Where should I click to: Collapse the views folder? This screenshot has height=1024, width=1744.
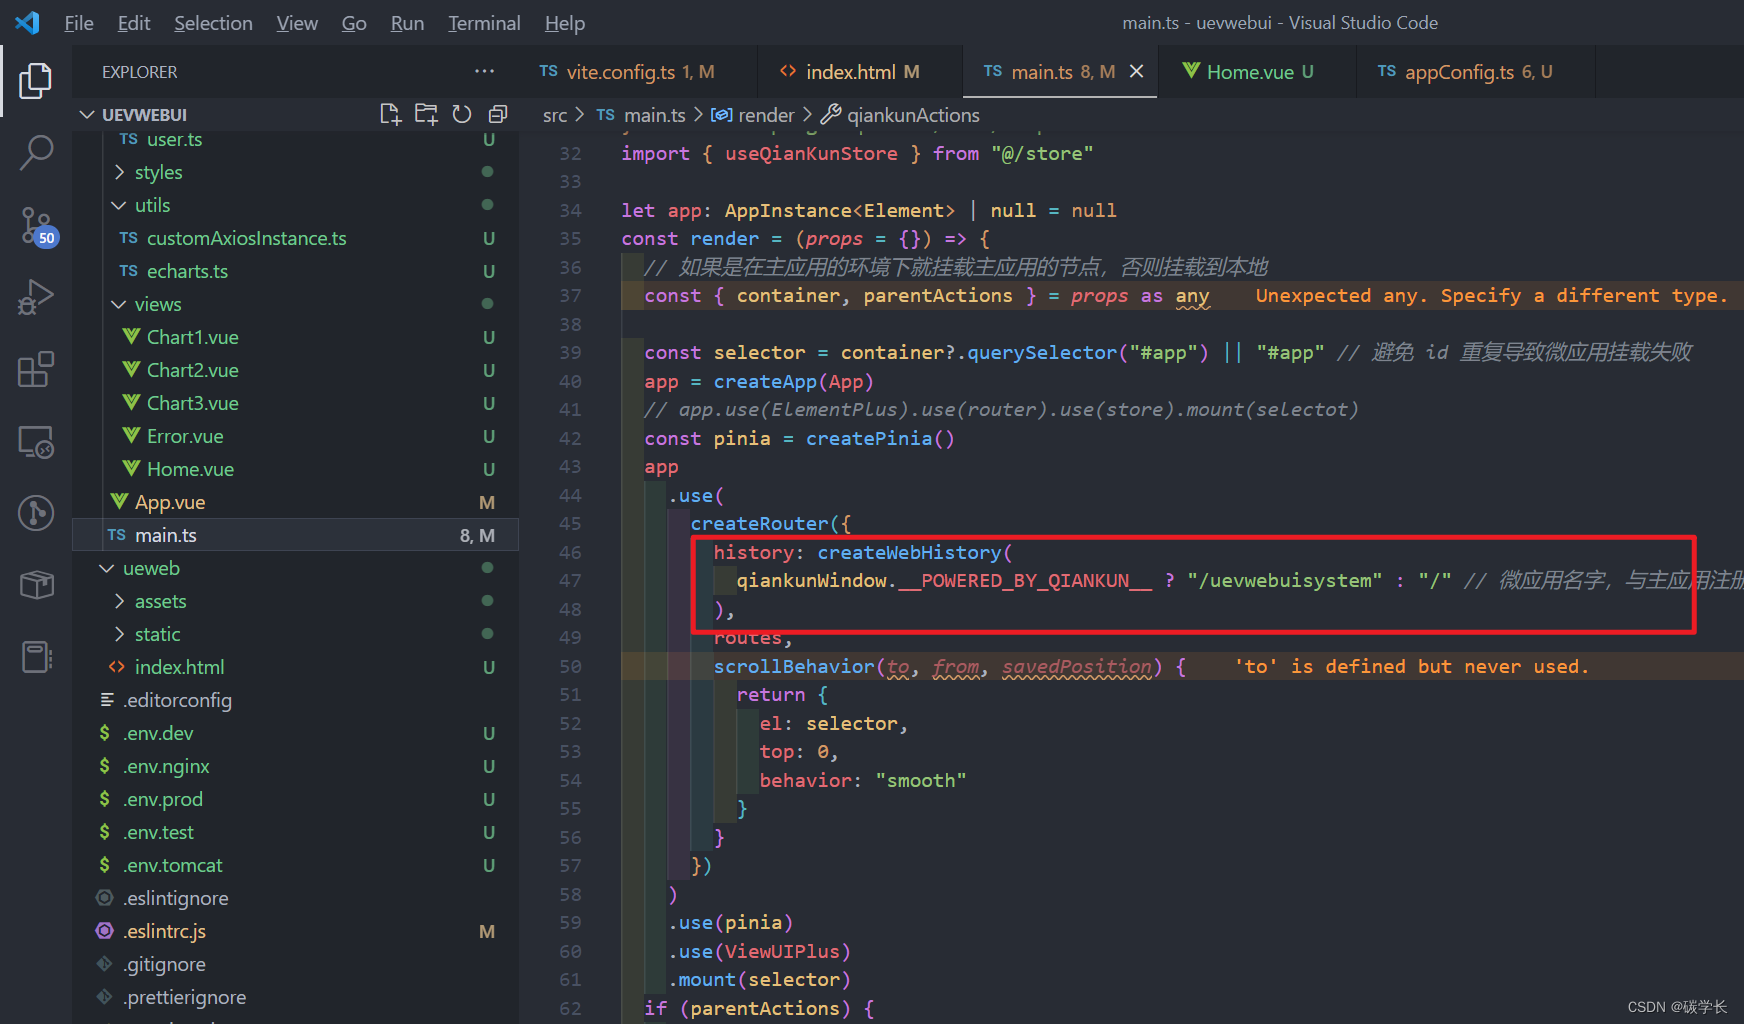point(119,304)
